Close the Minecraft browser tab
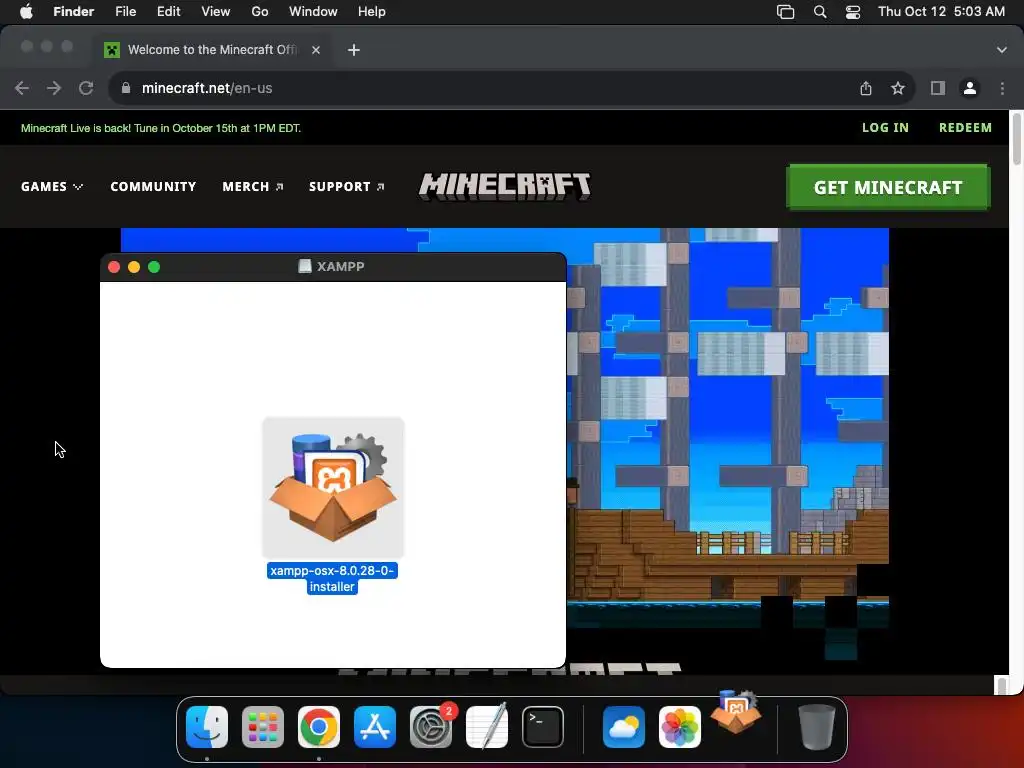 316,50
